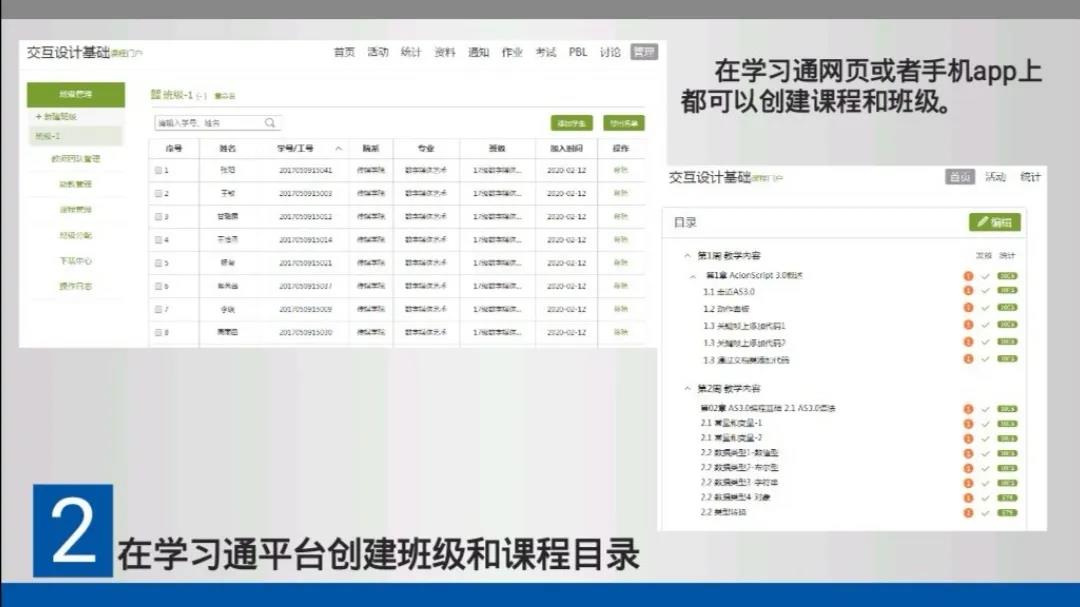The width and height of the screenshot is (1080, 607).
Task: Open the PBL tab in the top navigation
Action: click(578, 52)
